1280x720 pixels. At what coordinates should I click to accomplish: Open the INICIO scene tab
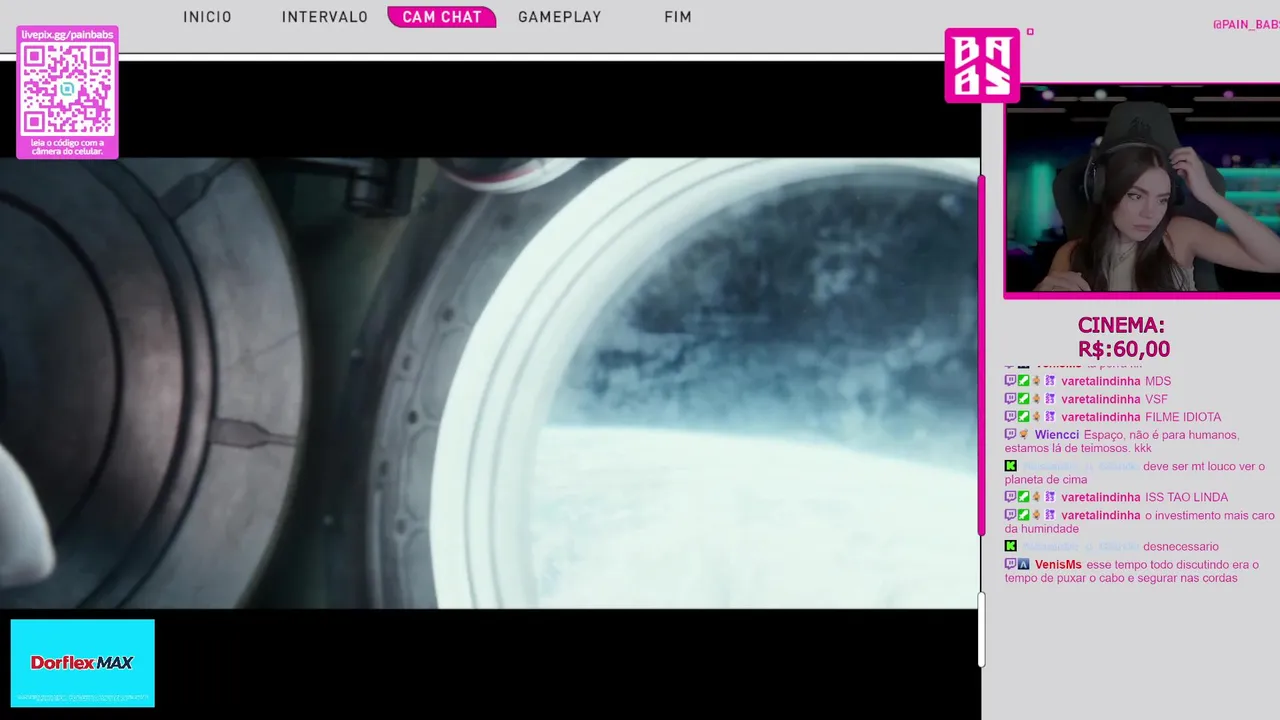pos(207,17)
